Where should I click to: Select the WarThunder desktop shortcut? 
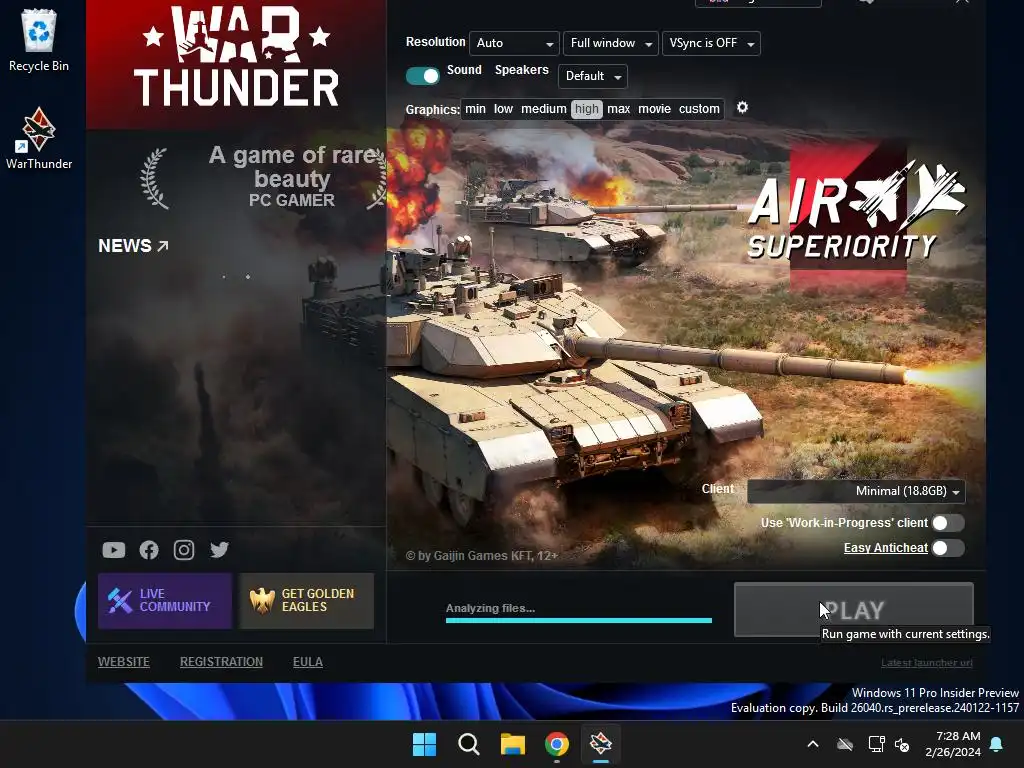[39, 138]
